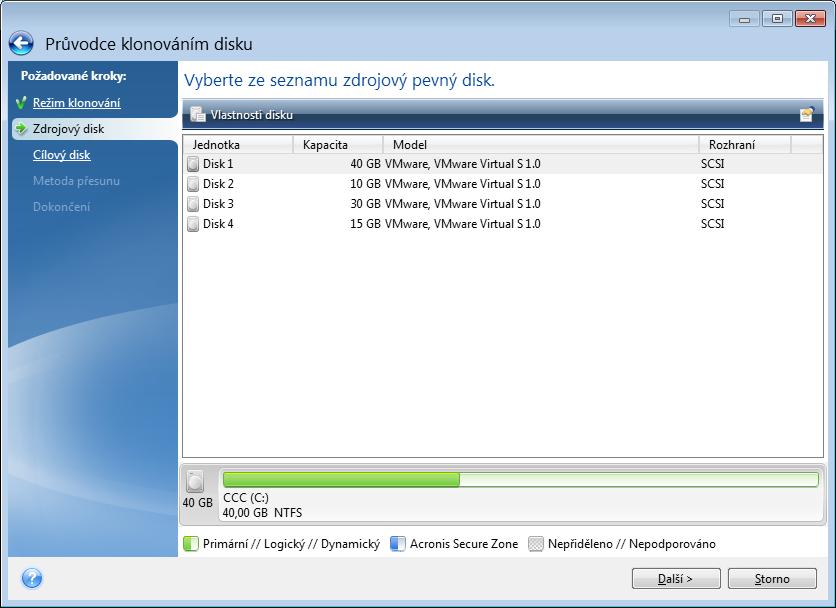
Task: Minimize the wizard window
Action: [x=744, y=19]
